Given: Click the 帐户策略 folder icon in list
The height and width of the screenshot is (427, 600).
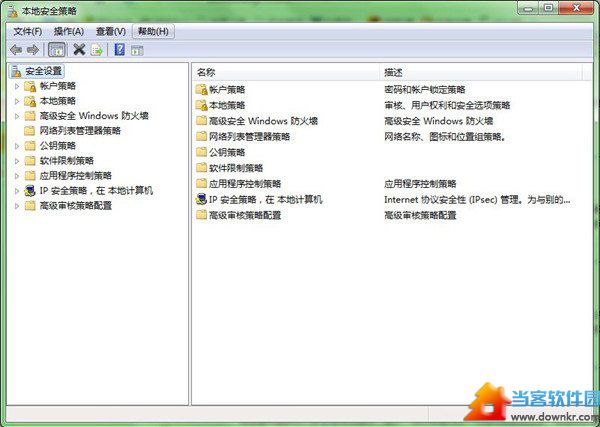Looking at the screenshot, I should coord(201,90).
